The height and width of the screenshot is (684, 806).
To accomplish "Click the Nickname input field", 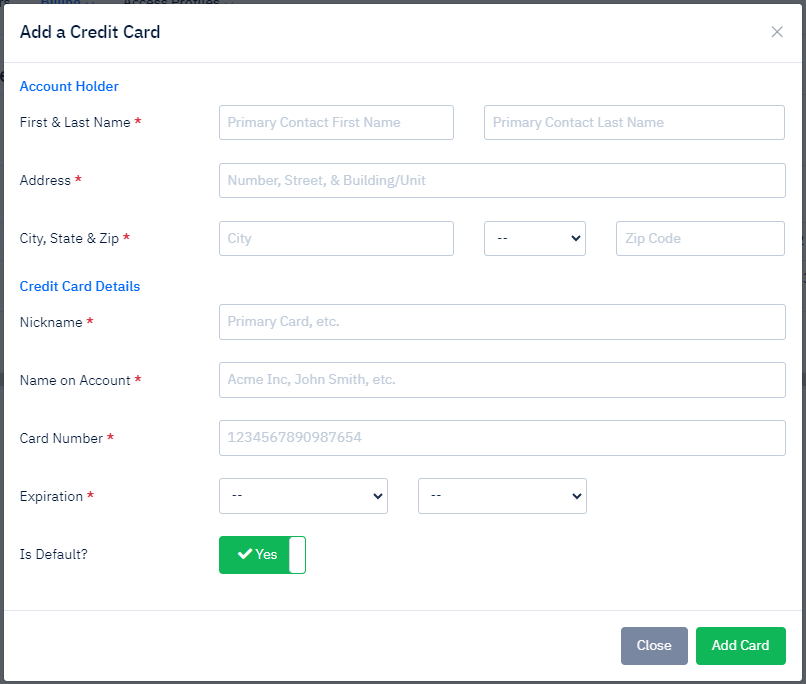I will 502,322.
